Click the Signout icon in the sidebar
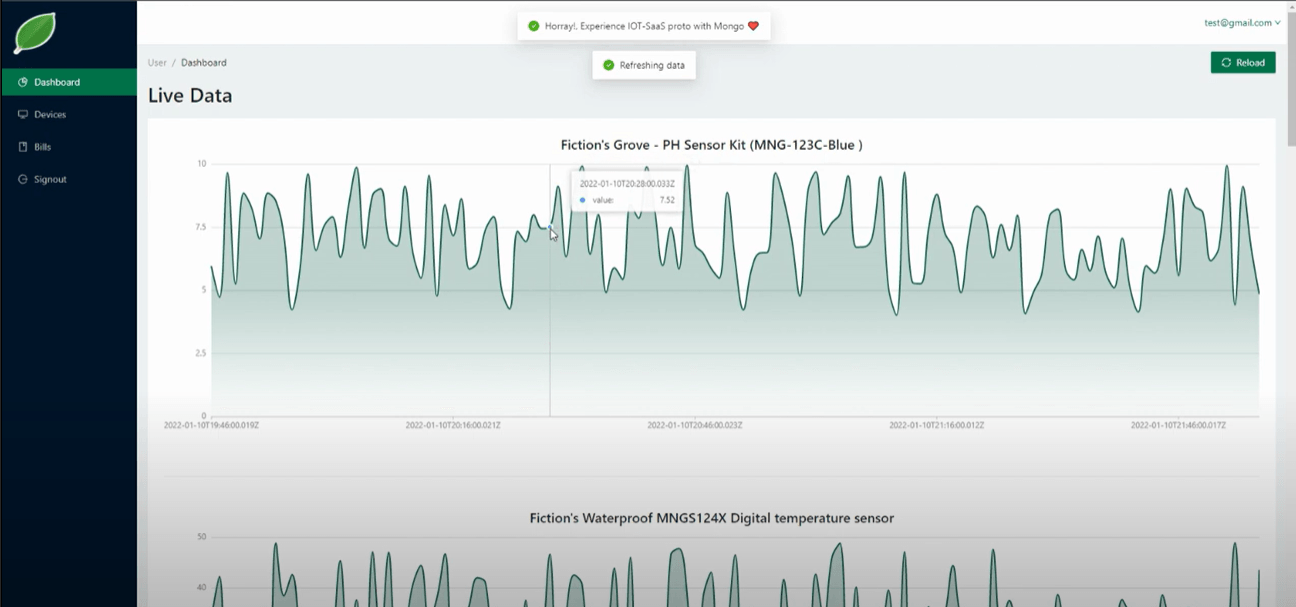The height and width of the screenshot is (607, 1296). tap(23, 180)
